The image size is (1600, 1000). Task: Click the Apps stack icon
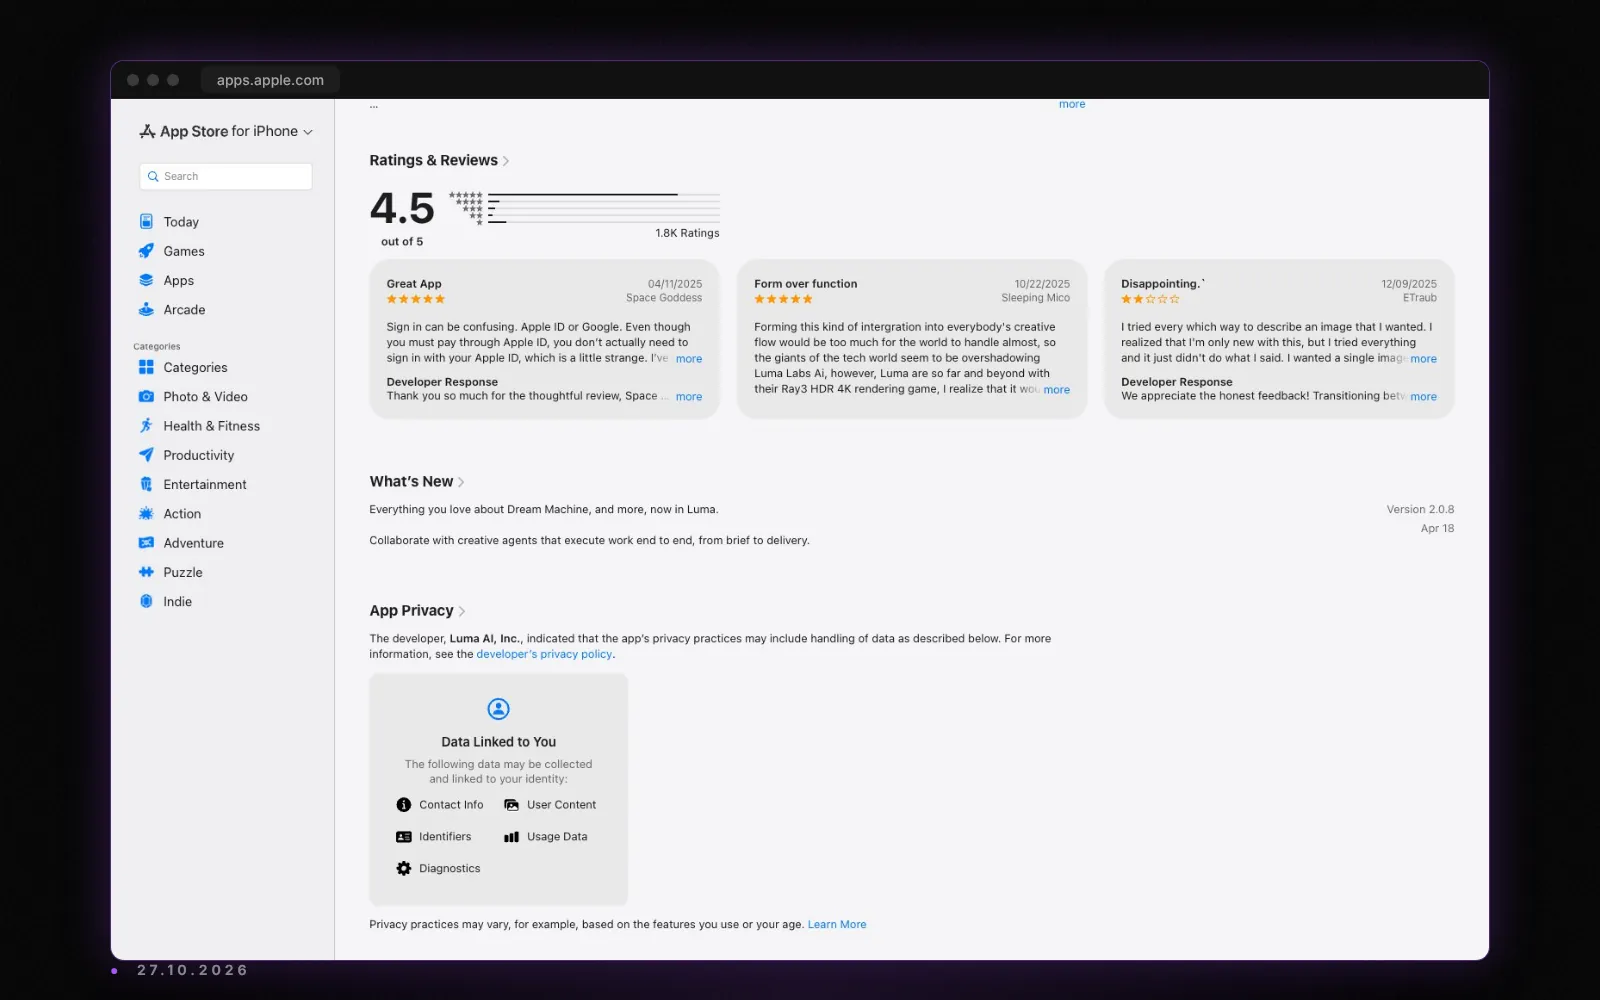point(146,280)
